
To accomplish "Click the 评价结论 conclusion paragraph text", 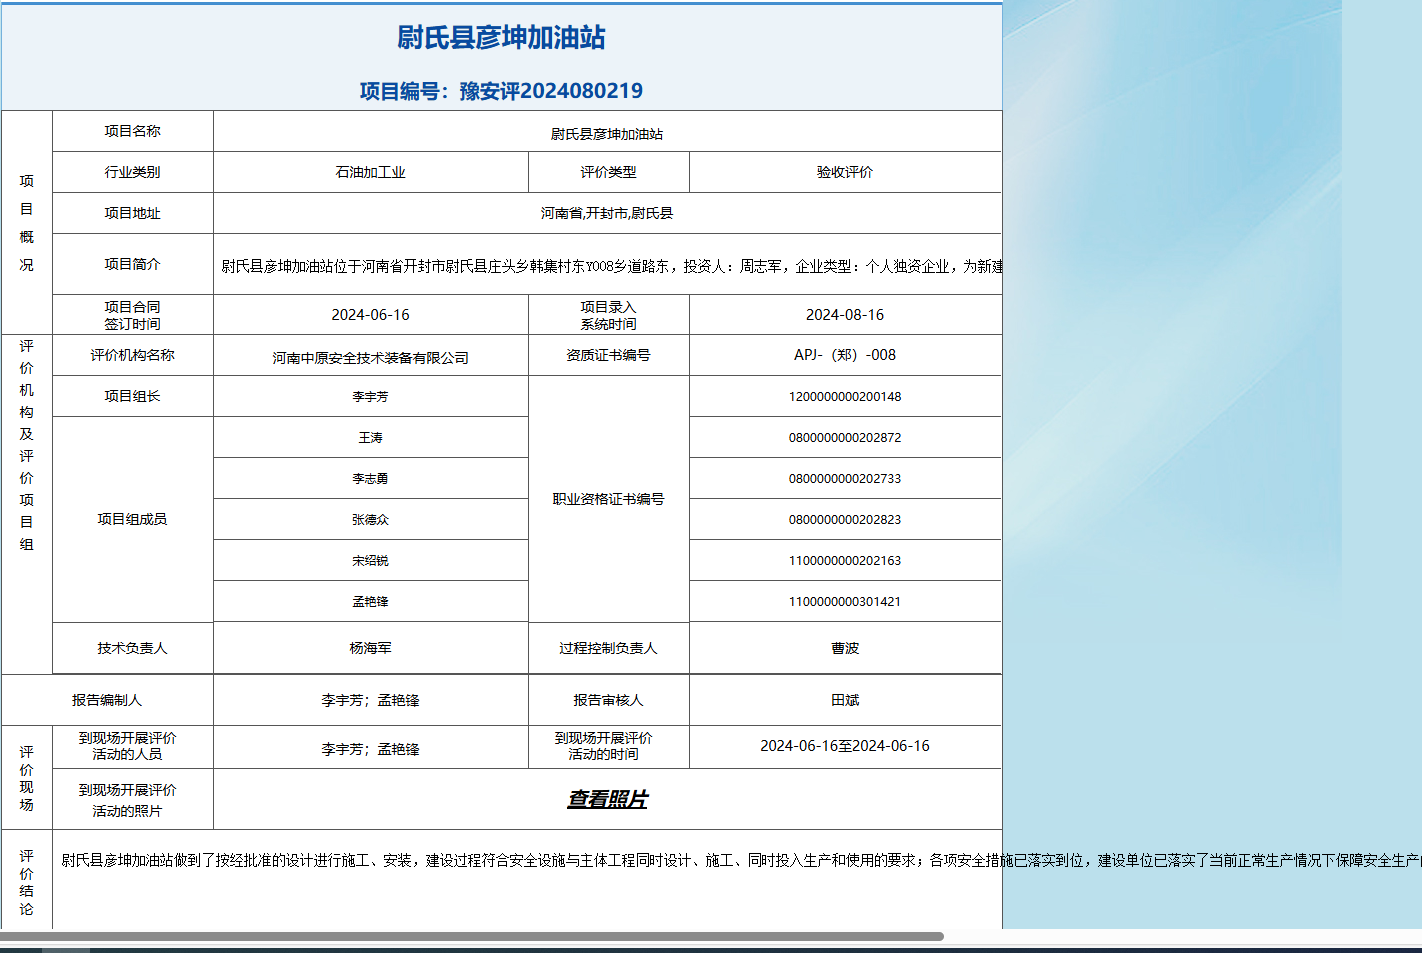I will pyautogui.click(x=740, y=860).
